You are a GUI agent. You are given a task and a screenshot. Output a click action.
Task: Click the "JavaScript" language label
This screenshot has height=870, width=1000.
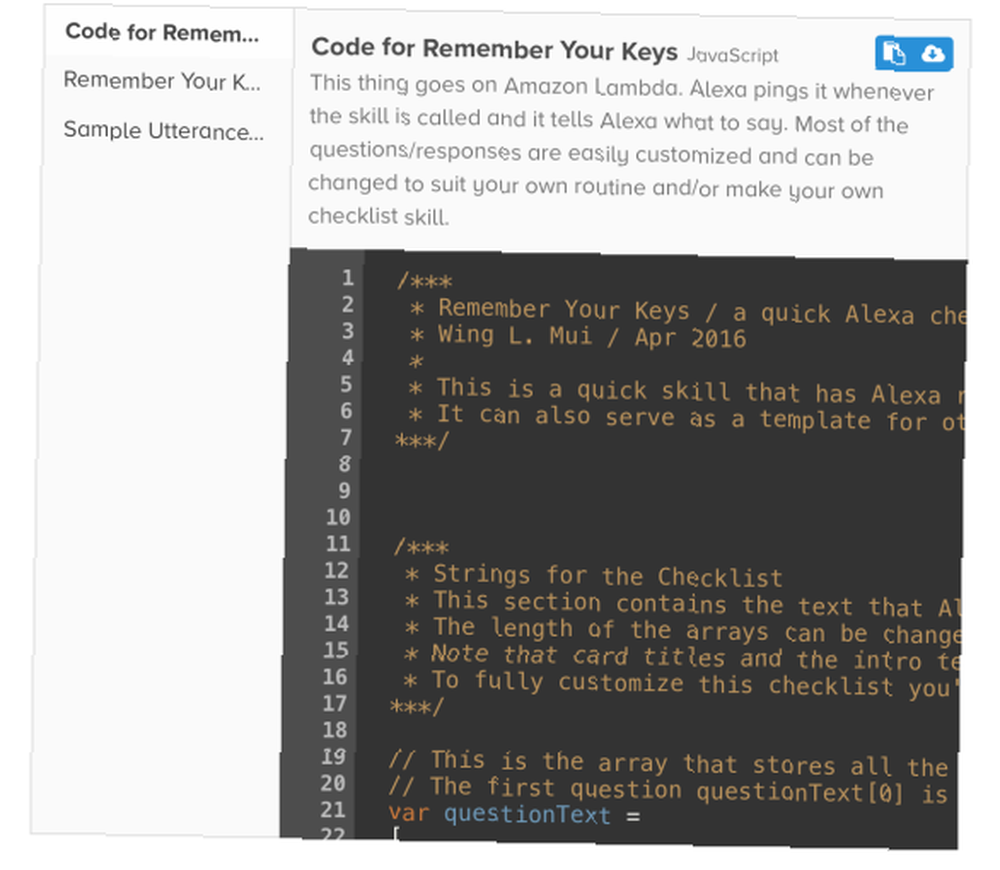click(732, 55)
